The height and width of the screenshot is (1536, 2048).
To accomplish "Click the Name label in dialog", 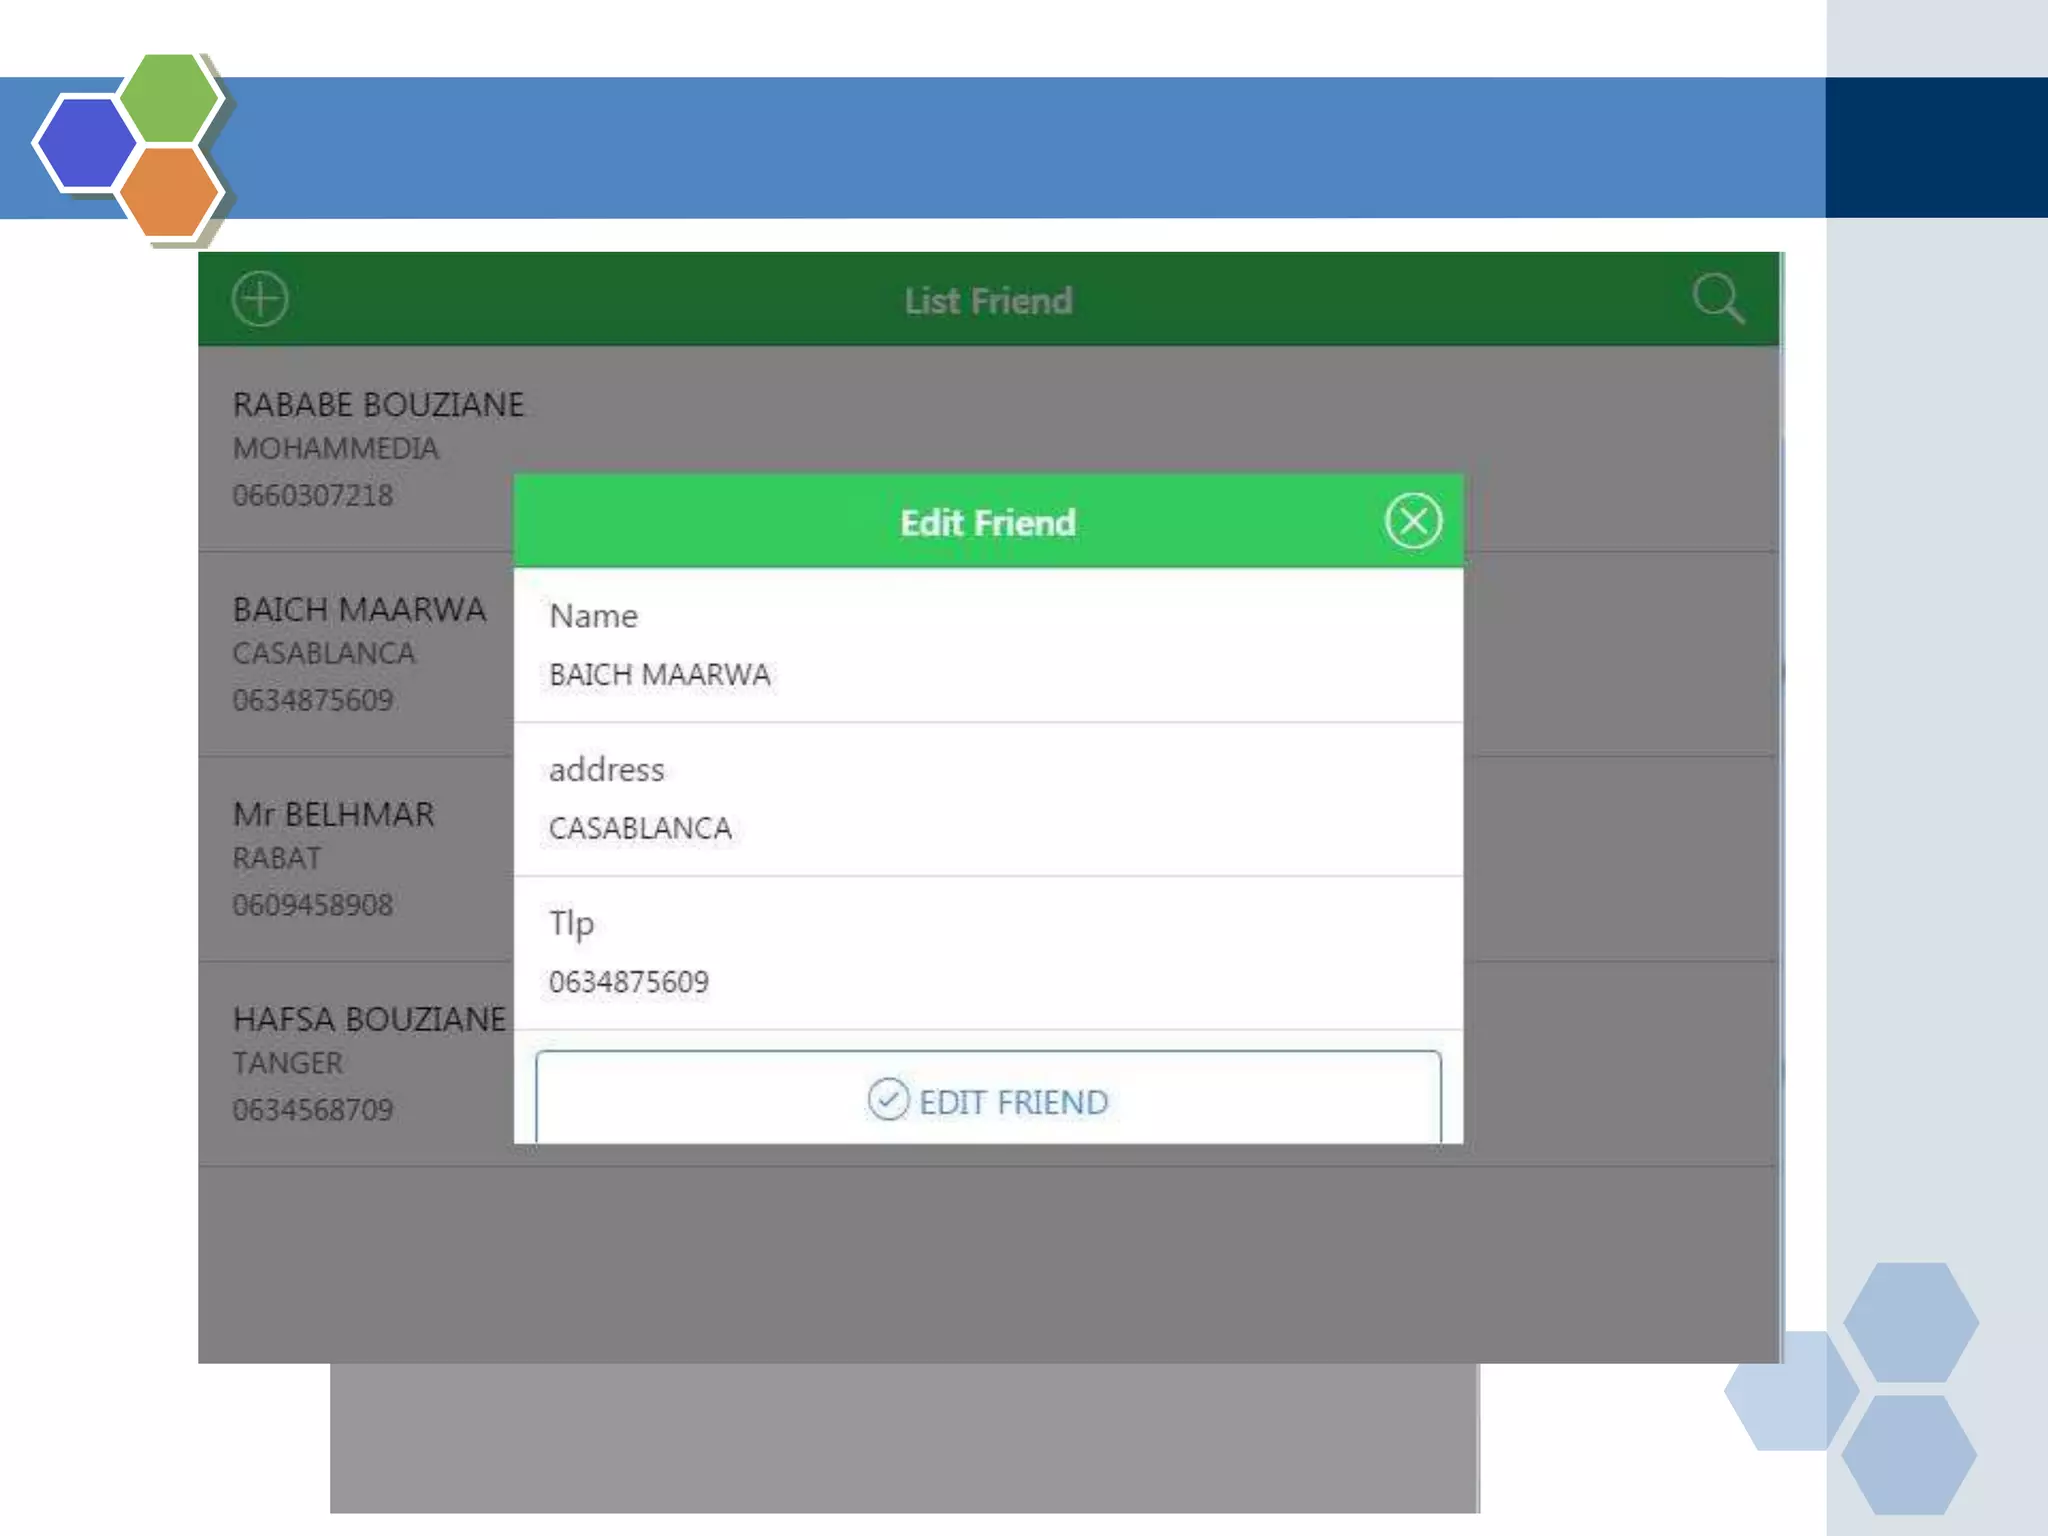I will point(593,616).
